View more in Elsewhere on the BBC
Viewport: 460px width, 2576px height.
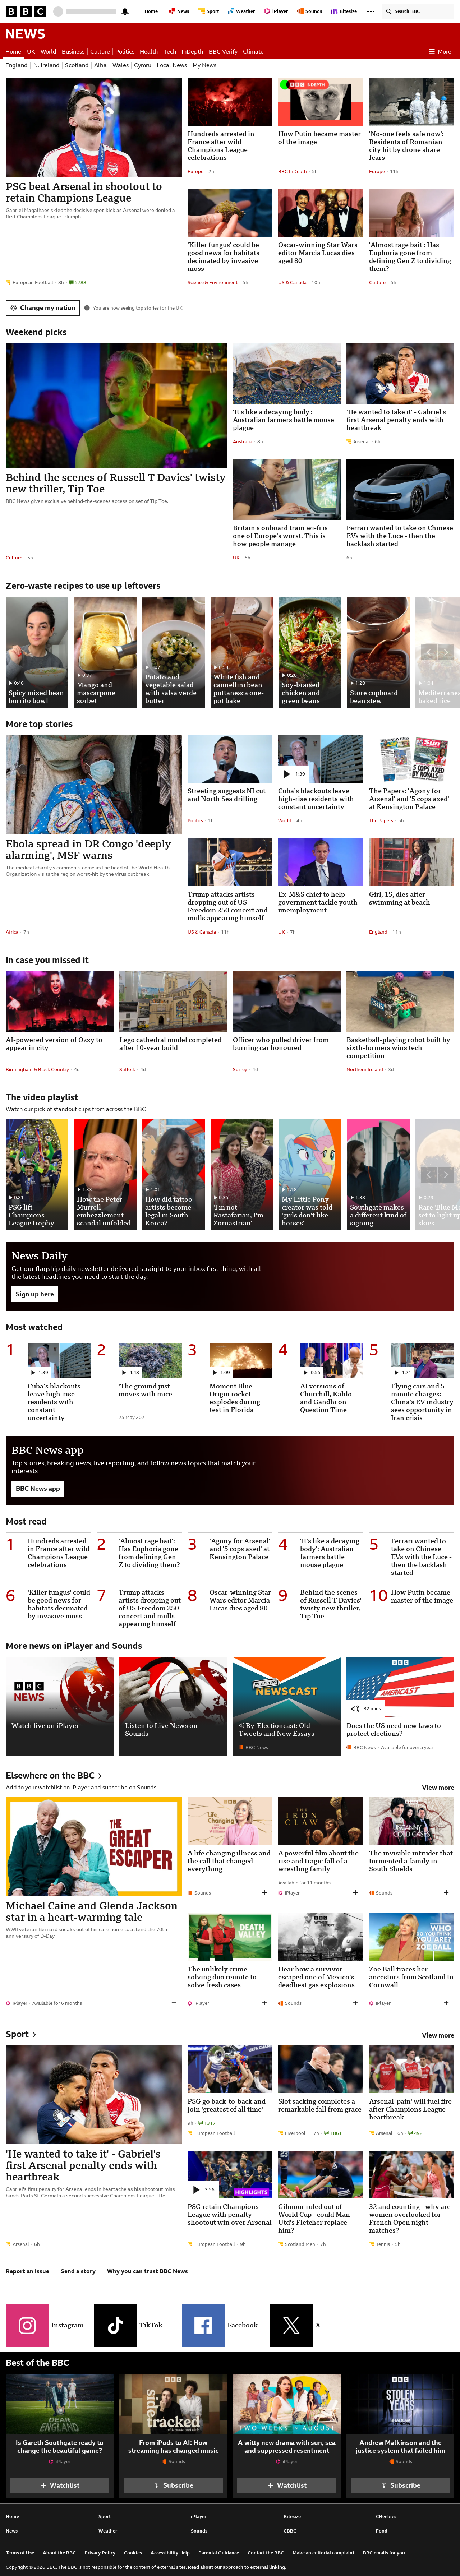point(438,1787)
